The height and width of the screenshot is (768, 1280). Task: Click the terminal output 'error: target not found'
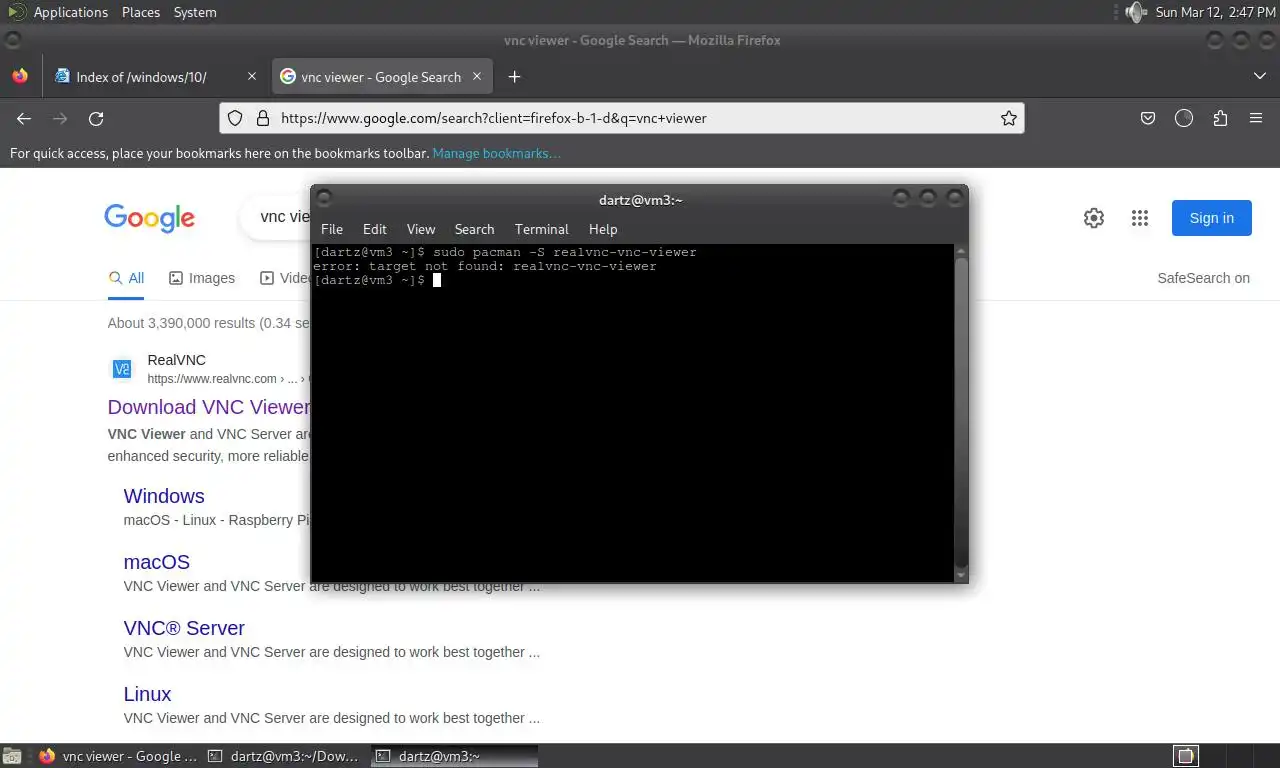coord(485,266)
